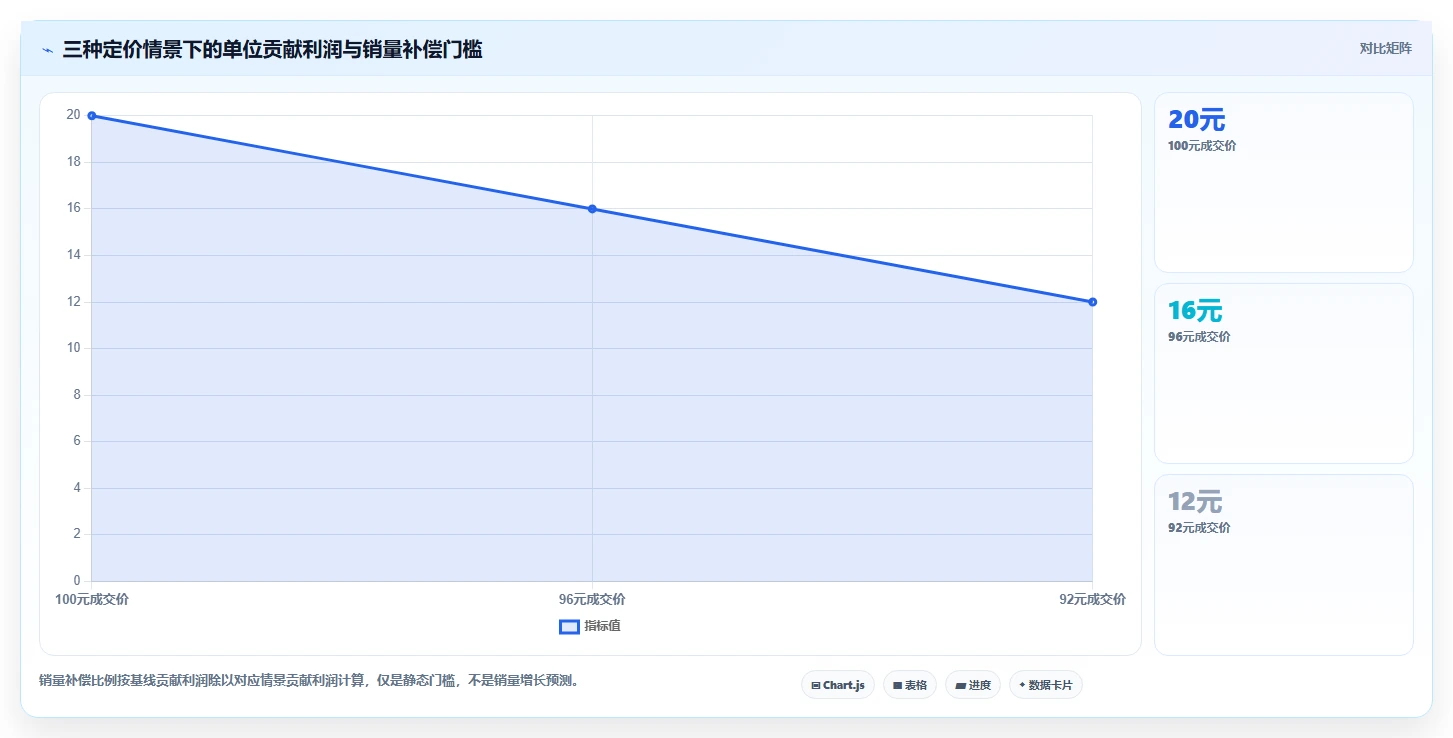Click the data point at 92元成交价
This screenshot has width=1453, height=738.
point(1092,302)
